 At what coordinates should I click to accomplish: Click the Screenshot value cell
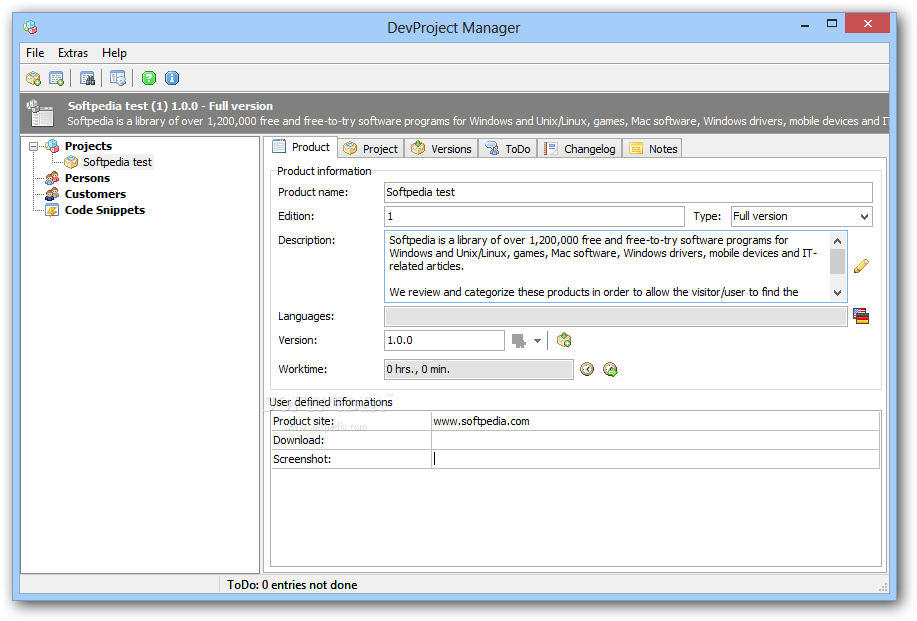point(655,459)
